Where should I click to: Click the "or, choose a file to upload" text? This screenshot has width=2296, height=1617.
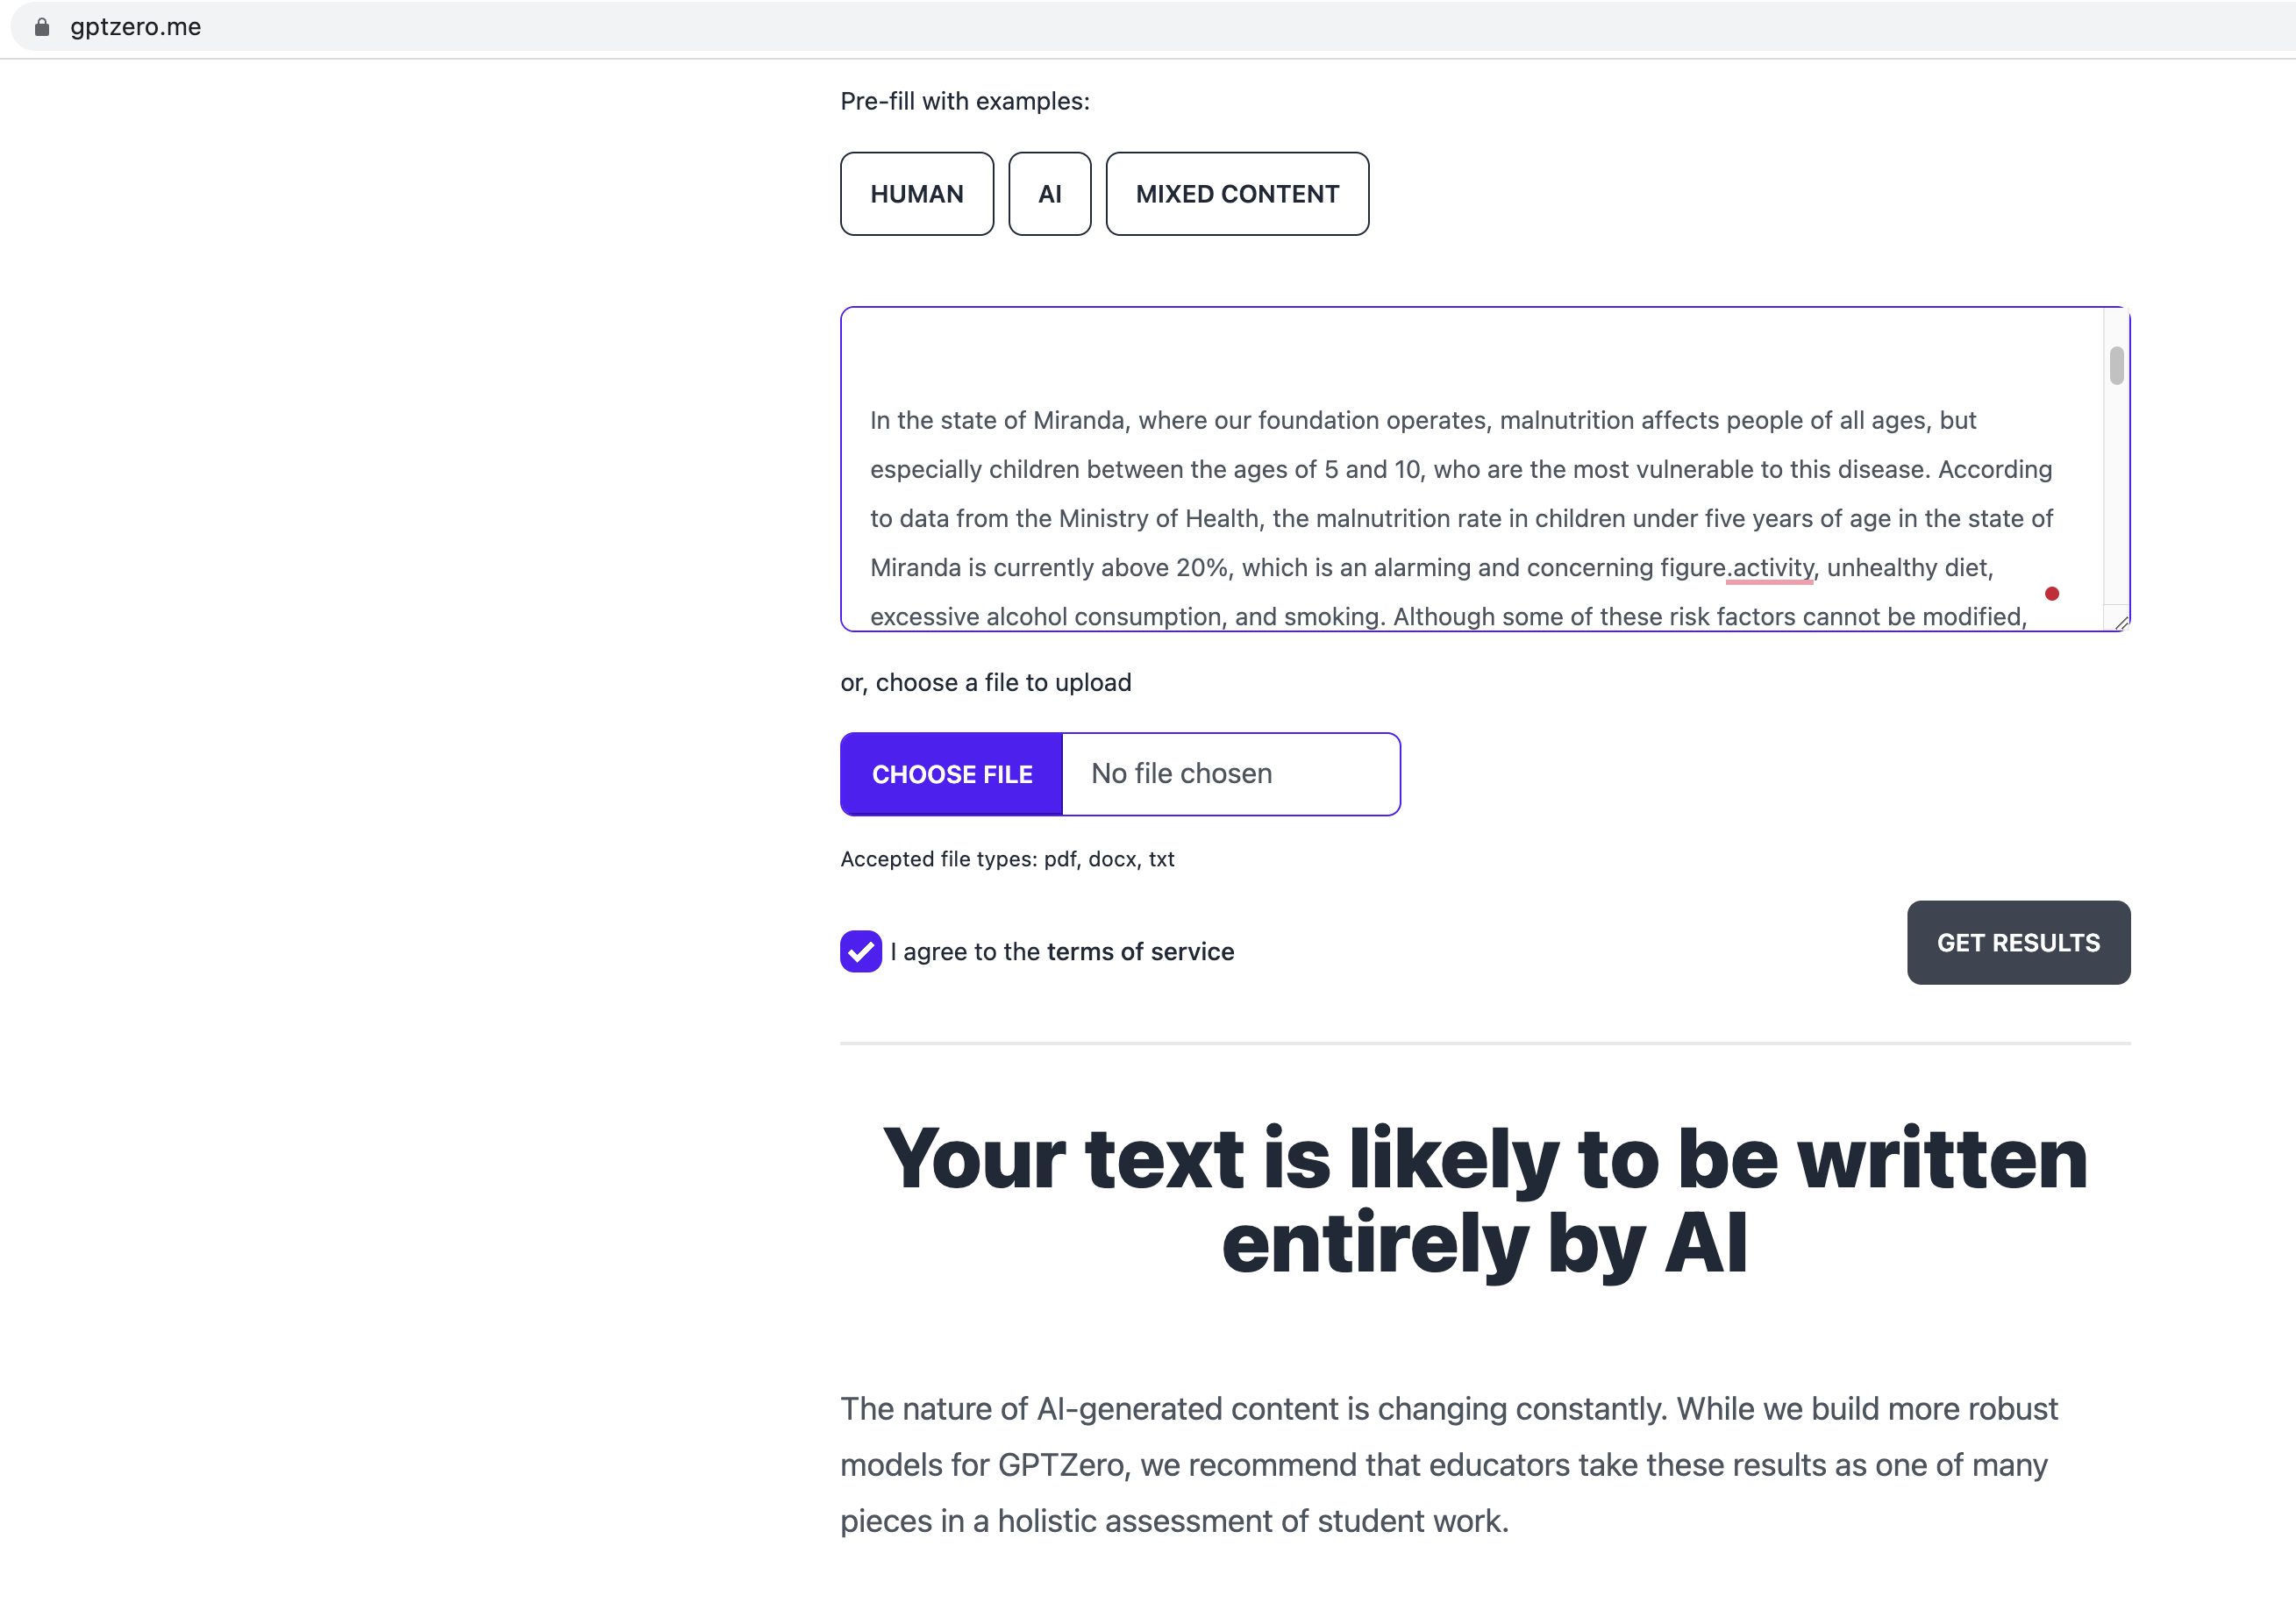[985, 682]
